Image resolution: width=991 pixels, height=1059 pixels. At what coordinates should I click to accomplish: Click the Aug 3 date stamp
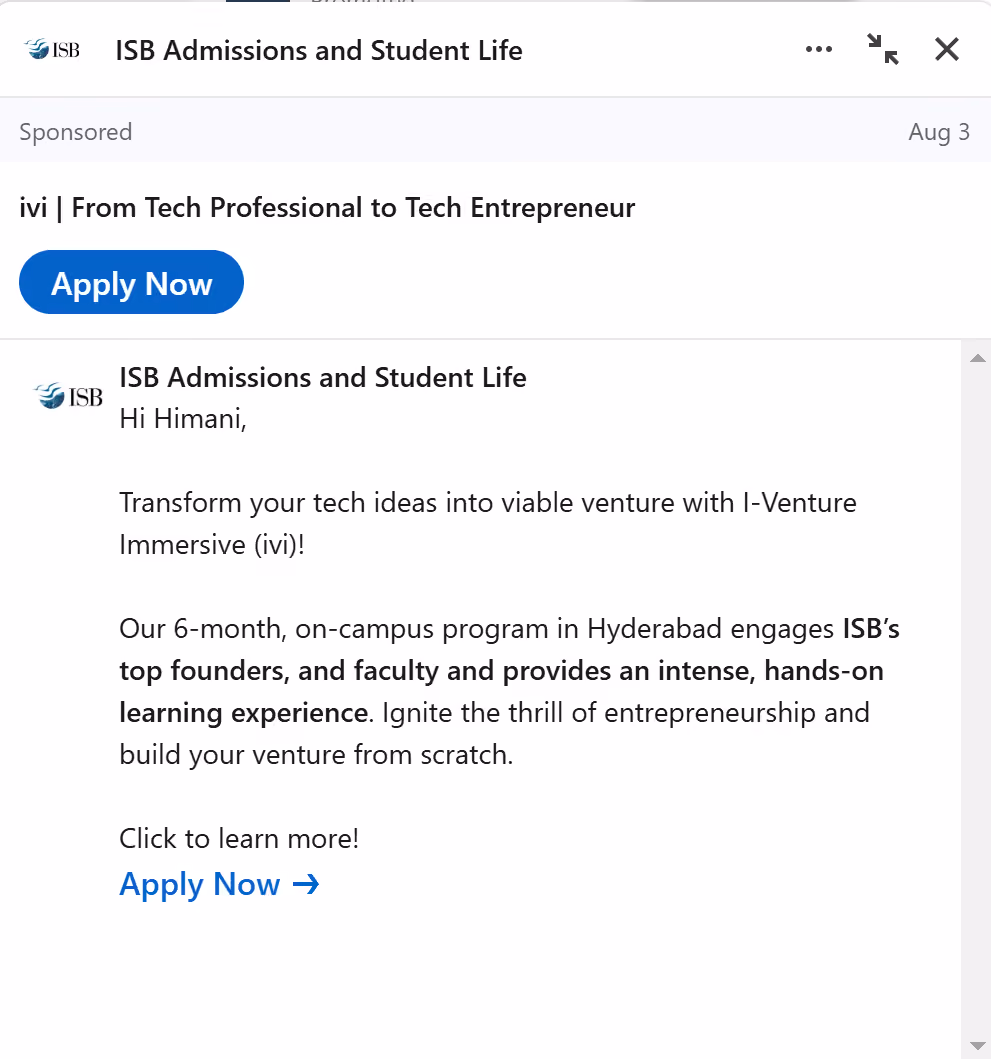click(939, 132)
